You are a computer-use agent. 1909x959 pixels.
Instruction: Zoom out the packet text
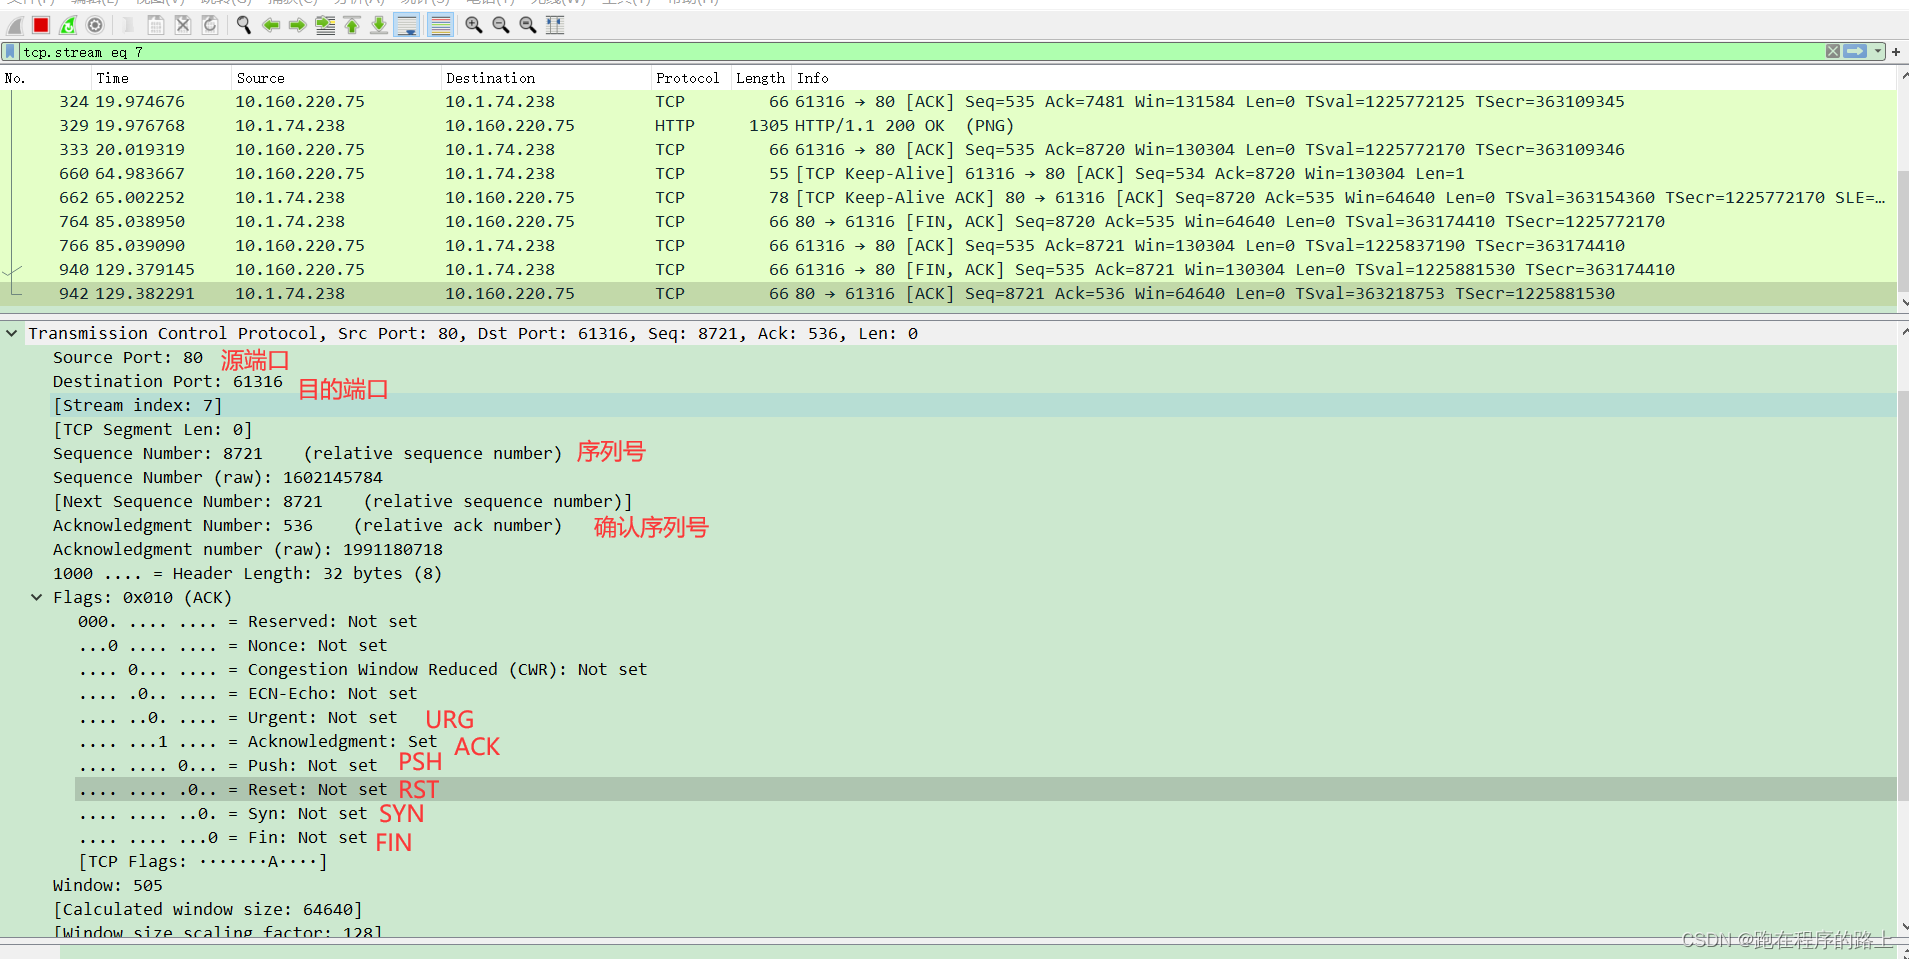(501, 25)
